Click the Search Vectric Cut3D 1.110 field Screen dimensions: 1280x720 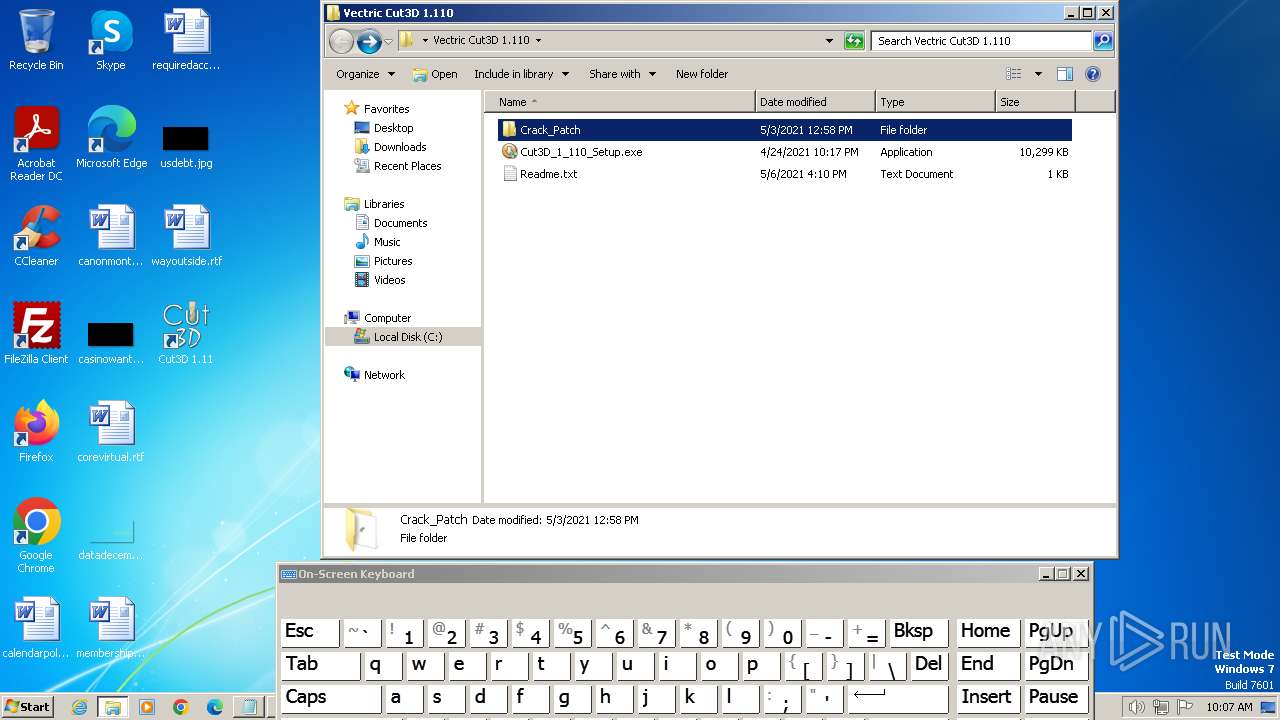(x=981, y=41)
